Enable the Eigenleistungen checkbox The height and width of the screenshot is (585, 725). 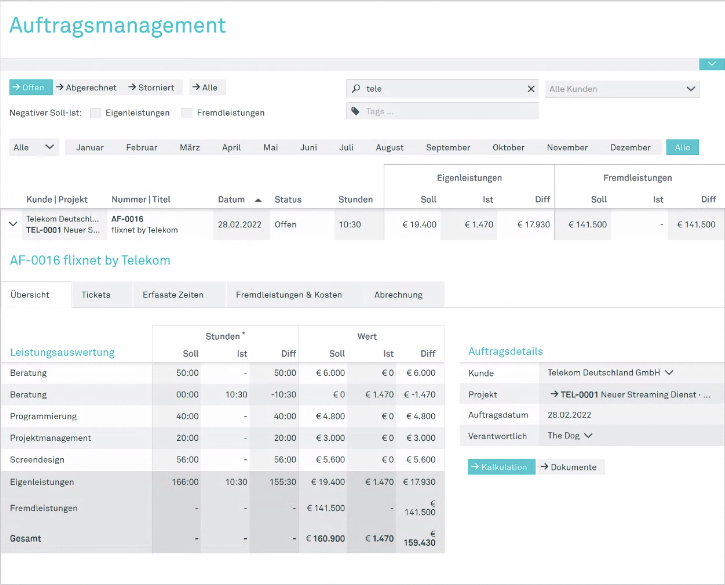click(95, 113)
